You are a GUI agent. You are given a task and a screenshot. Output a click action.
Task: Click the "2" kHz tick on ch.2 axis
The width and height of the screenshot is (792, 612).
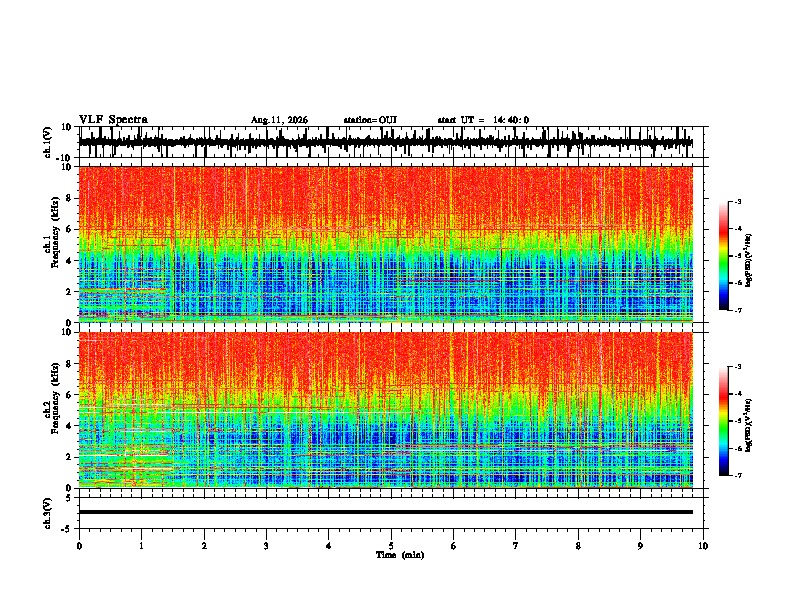coord(69,457)
